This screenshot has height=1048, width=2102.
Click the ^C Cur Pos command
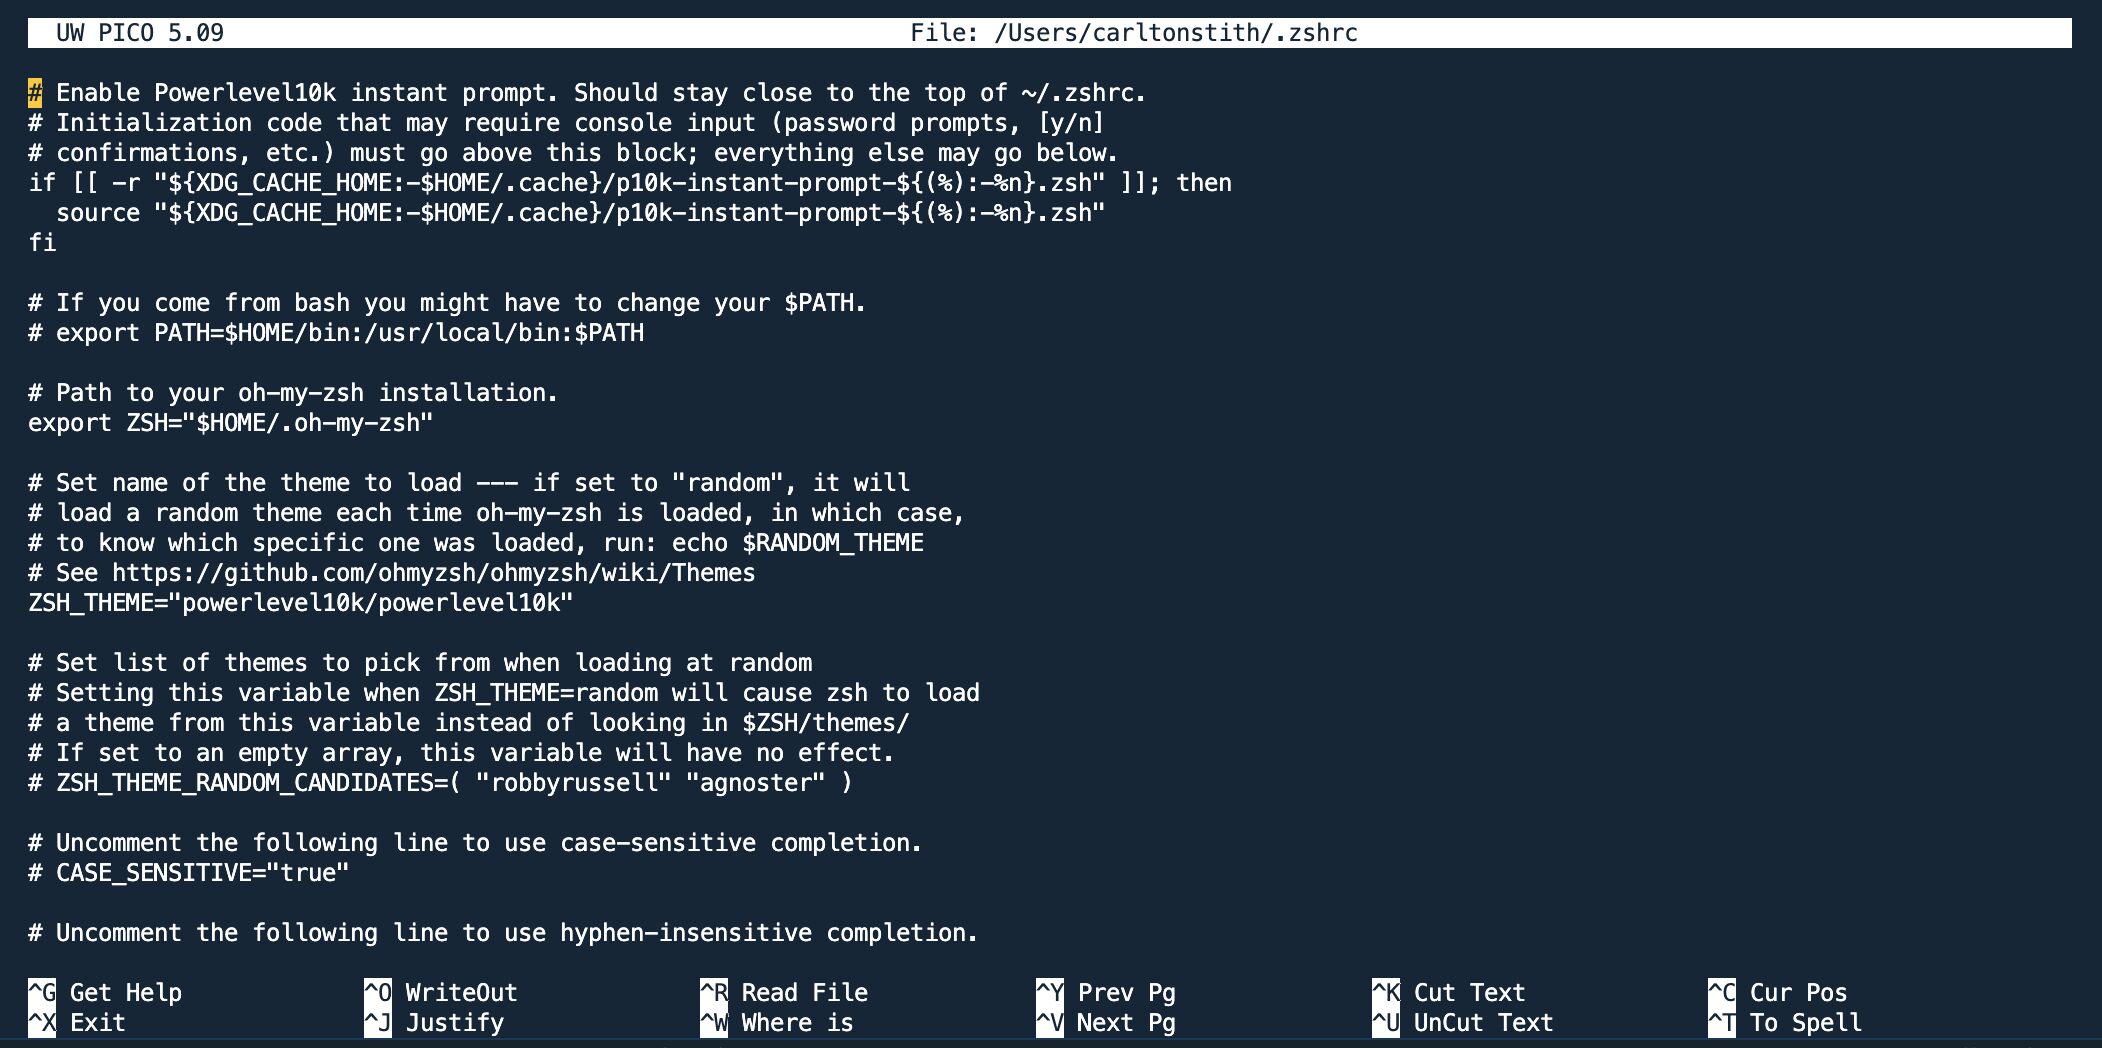1778,992
